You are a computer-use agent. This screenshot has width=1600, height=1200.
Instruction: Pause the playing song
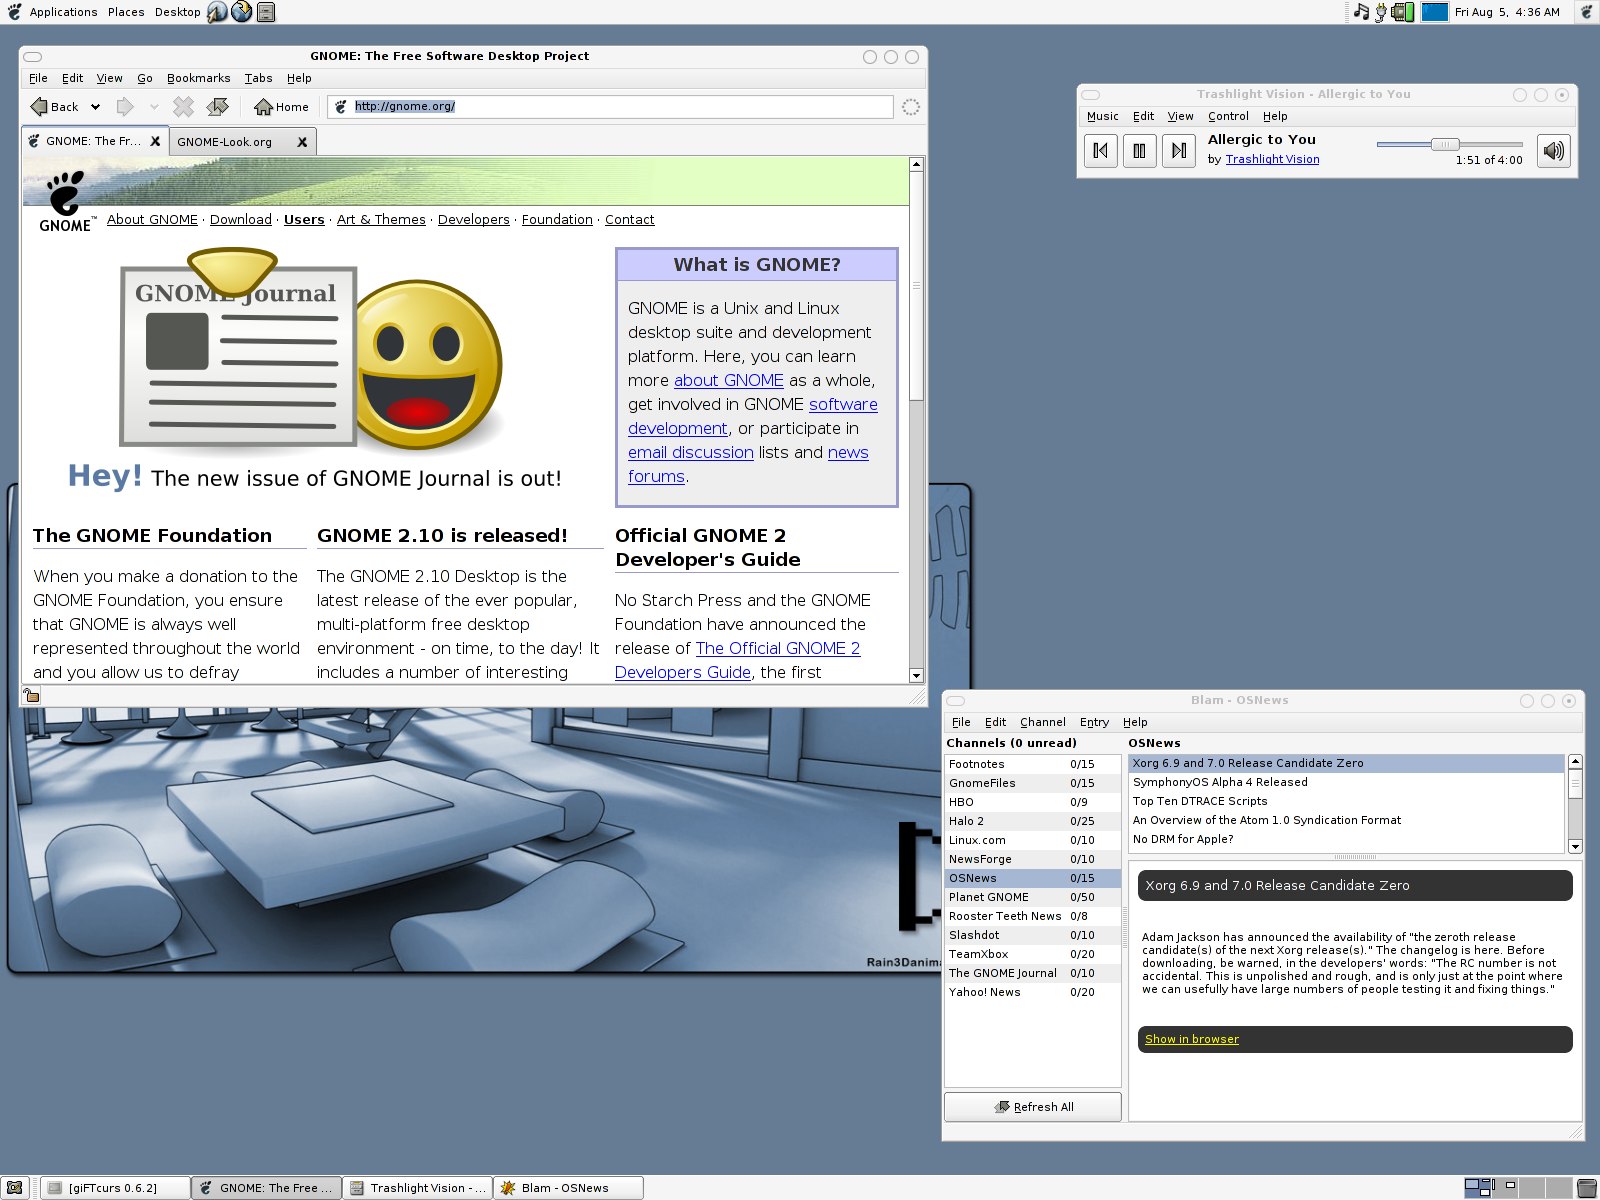[1140, 151]
